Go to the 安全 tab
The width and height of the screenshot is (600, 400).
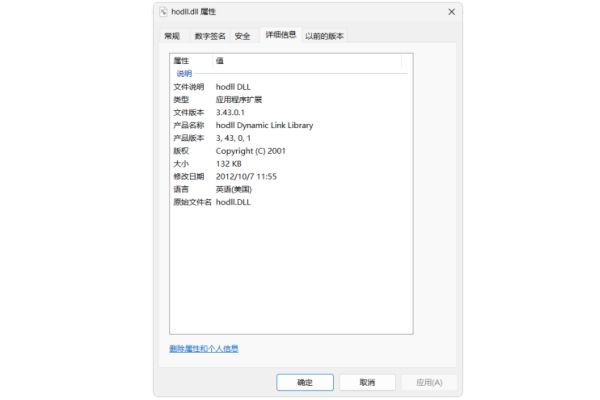coord(243,36)
